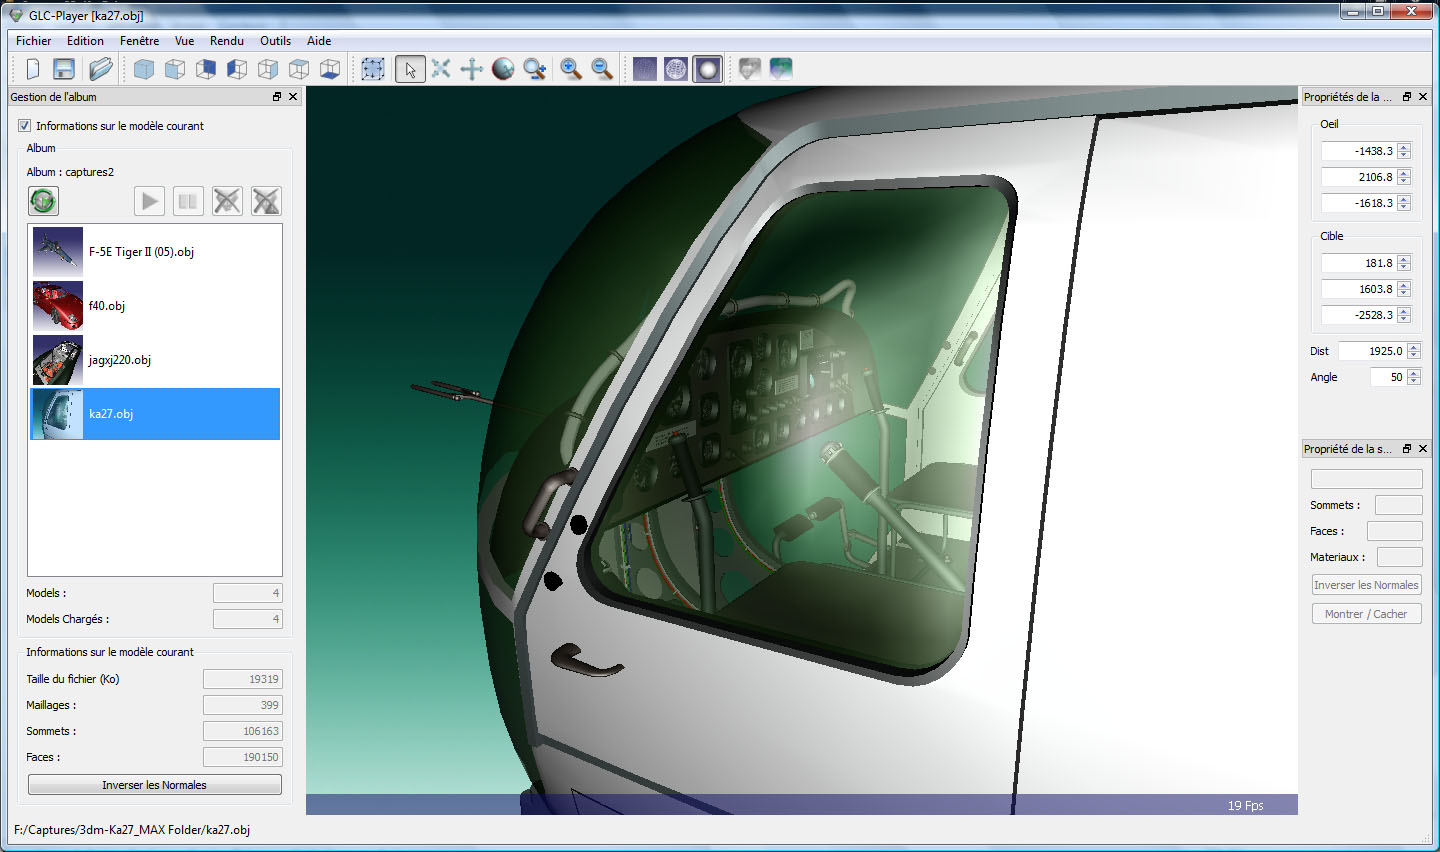
Task: Select the solid blue isometric view cube
Action: [144, 69]
